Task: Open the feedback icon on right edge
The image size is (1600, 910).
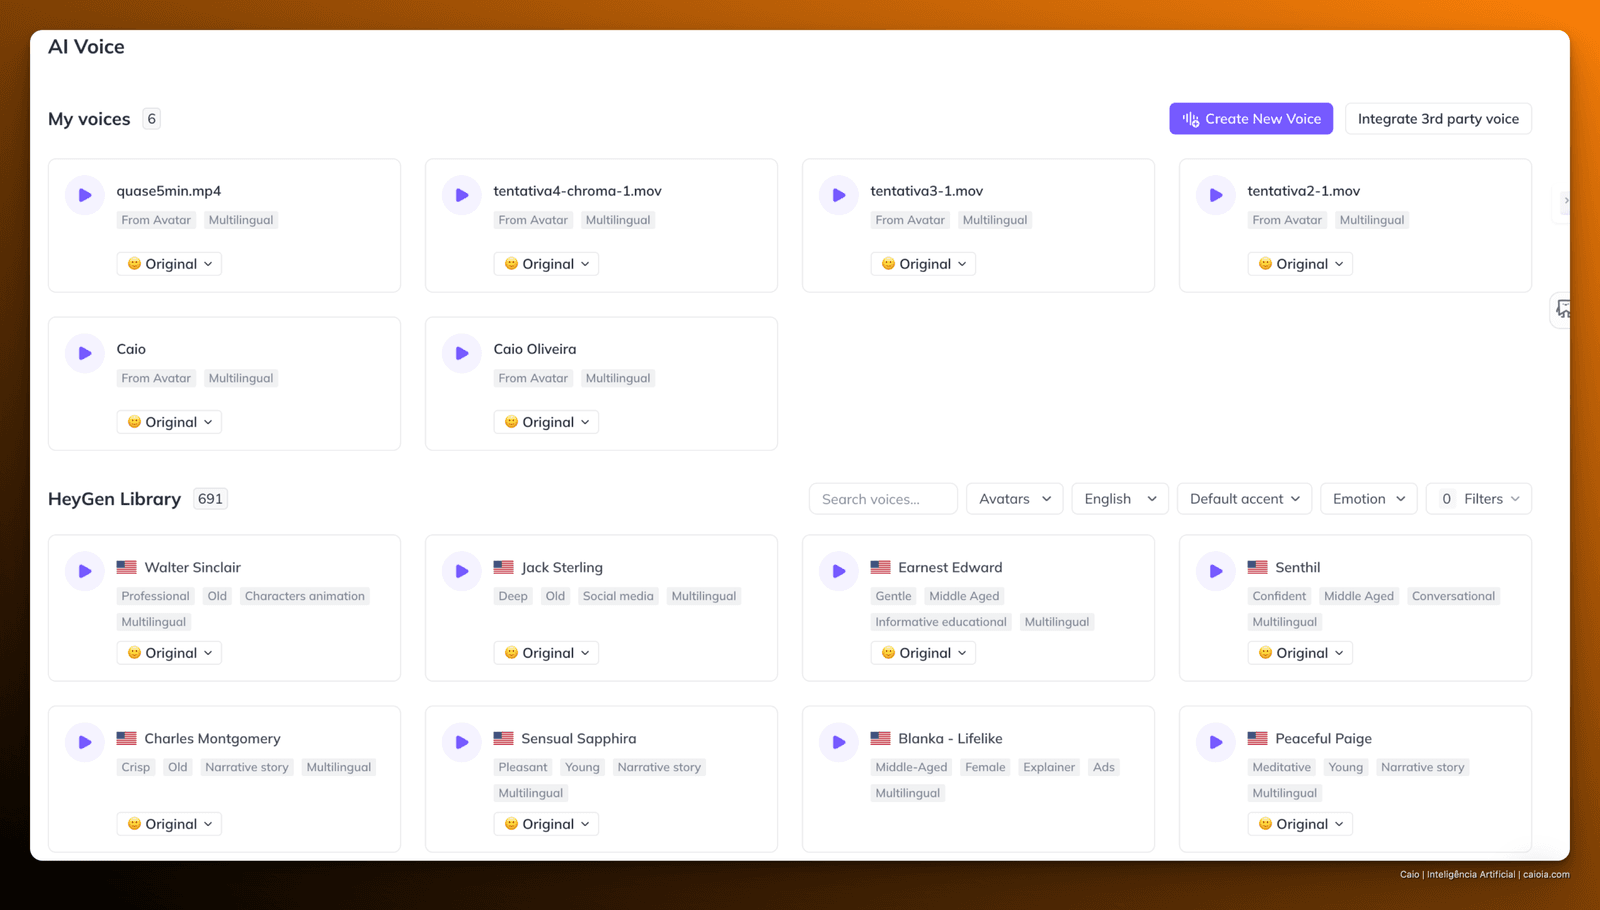Action: (x=1562, y=310)
